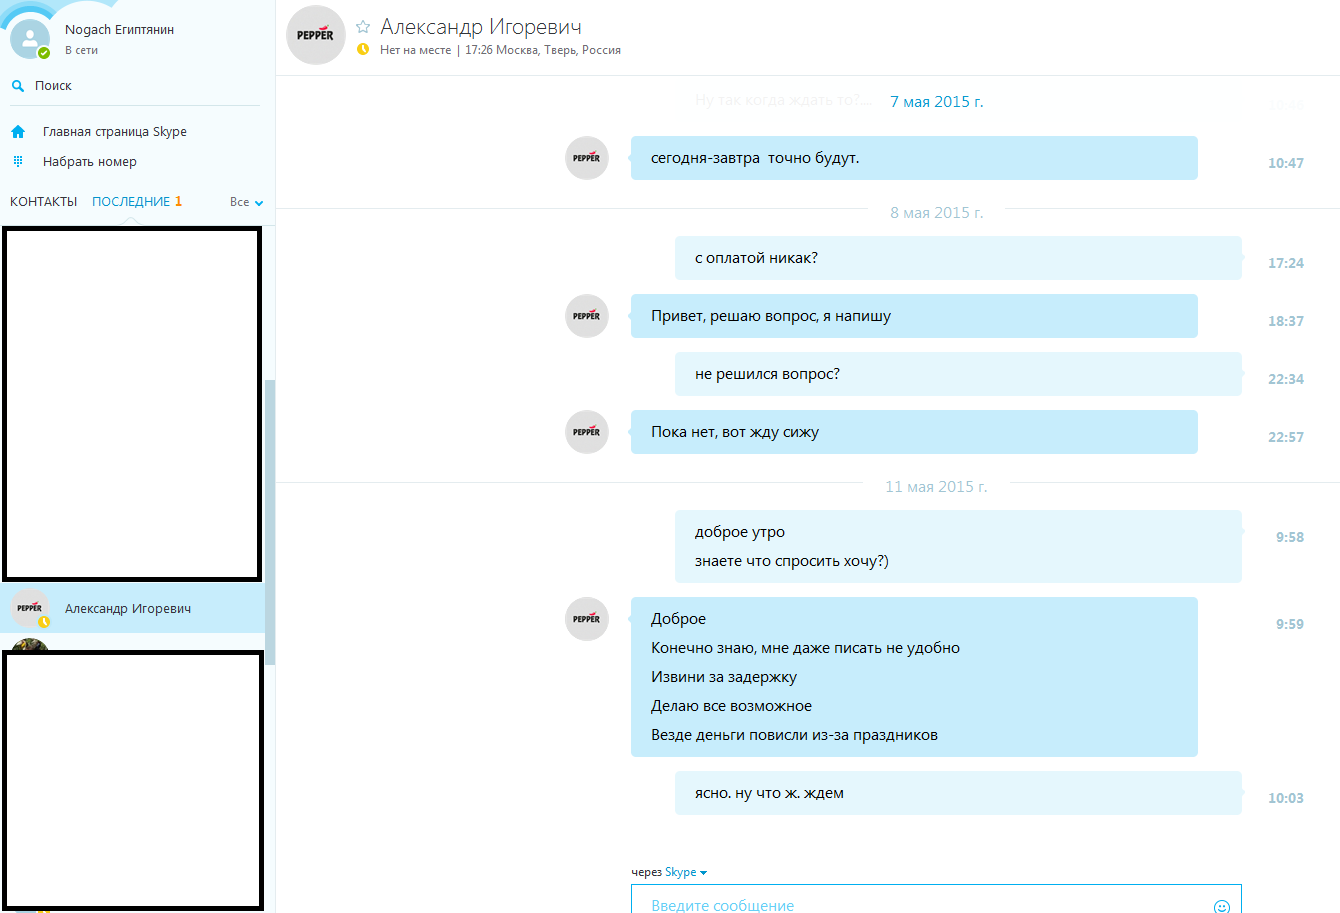Click message line 'Конечно знаю, мне даже писать не удобно'
This screenshot has height=913, width=1340.
click(x=805, y=648)
